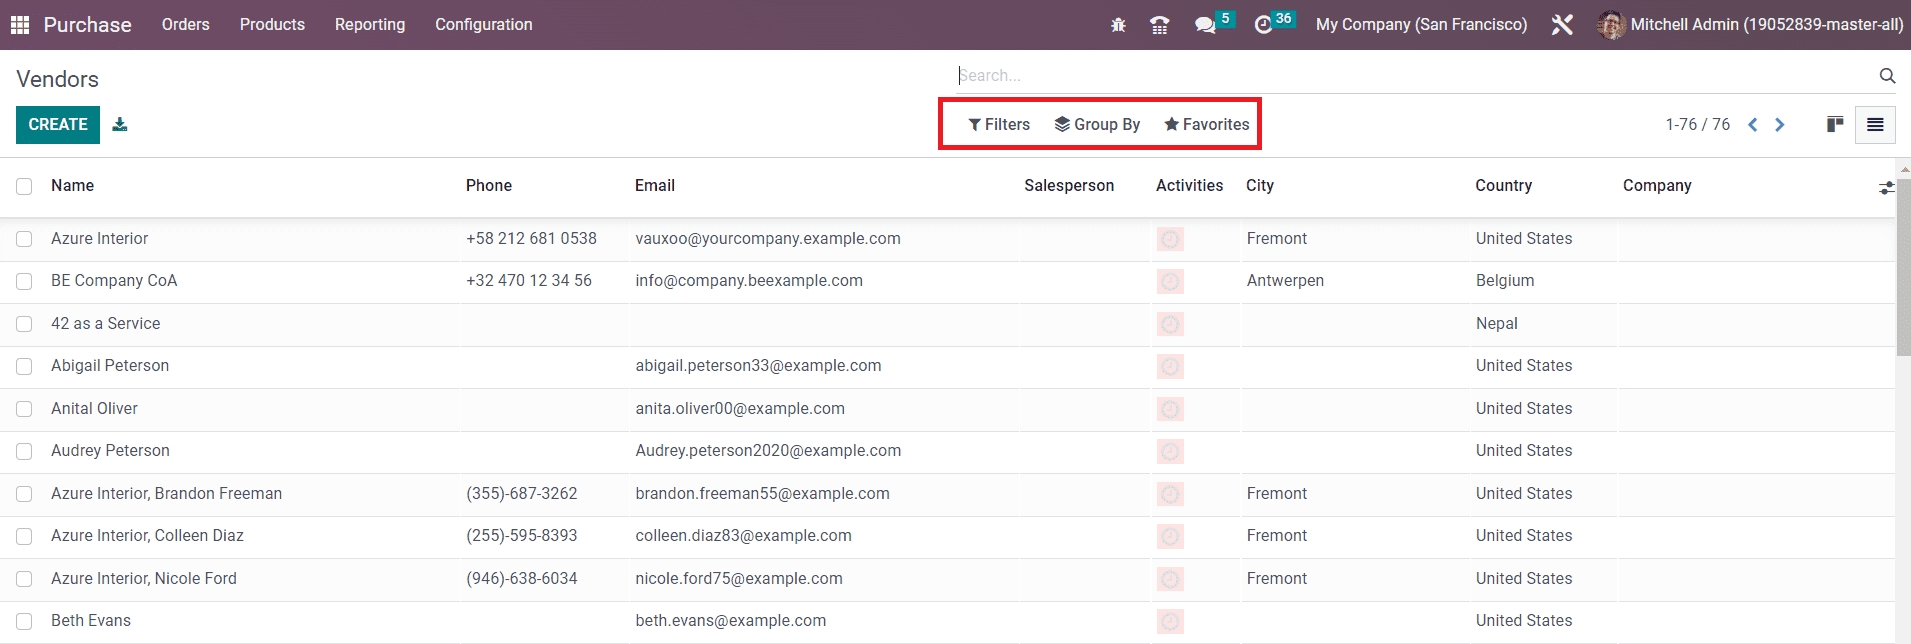
Task: Switch to list view
Action: pos(1875,125)
